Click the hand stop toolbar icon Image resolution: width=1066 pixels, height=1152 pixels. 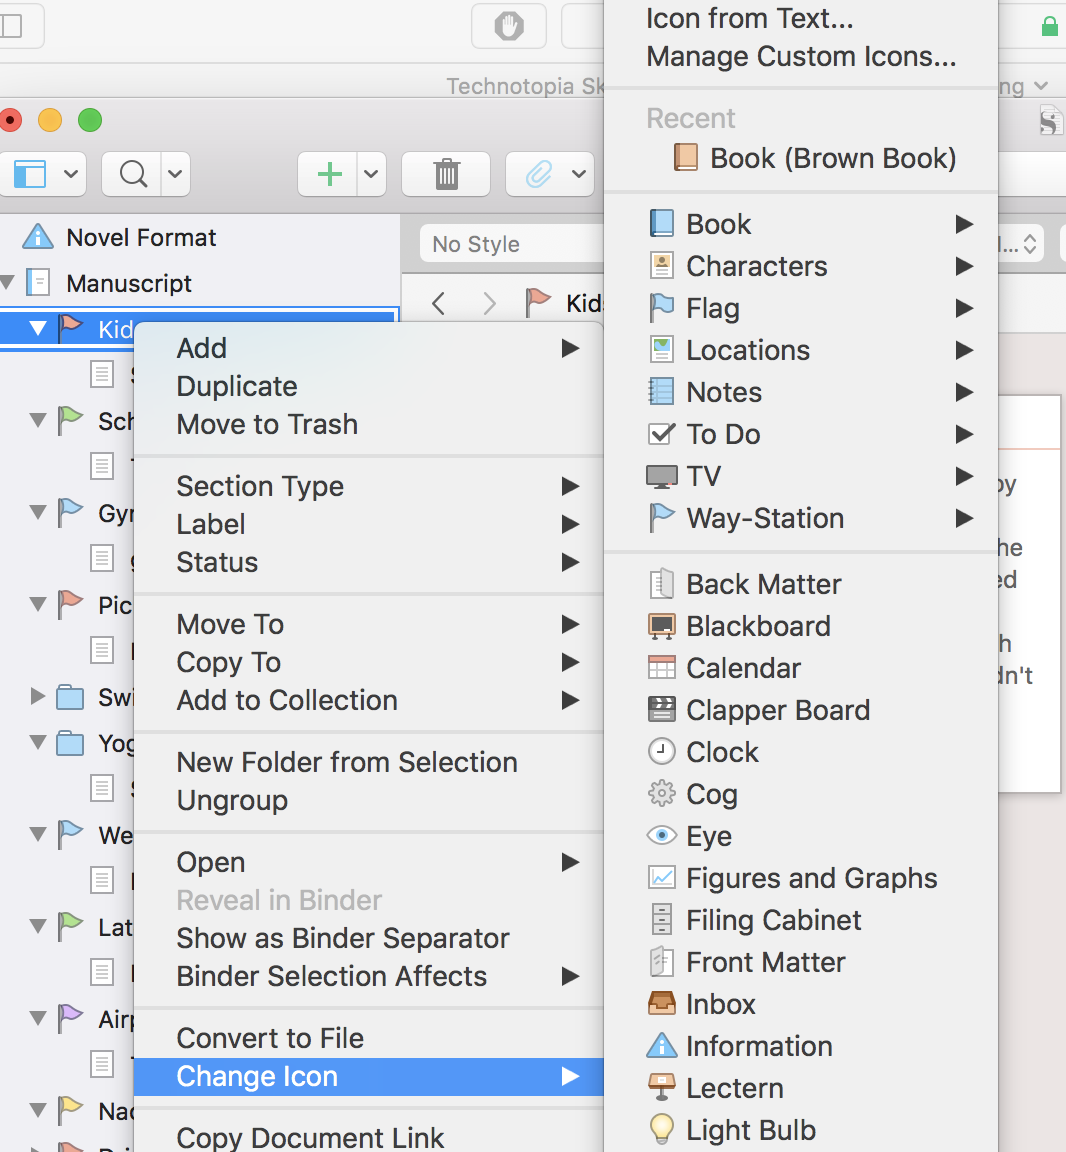pos(509,26)
